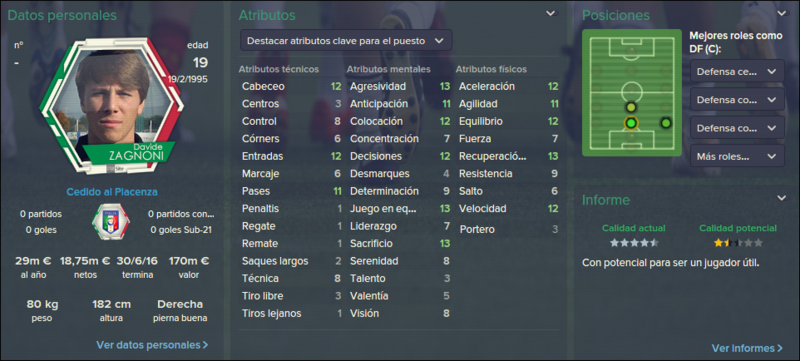This screenshot has width=800, height=361.
Task: Click the Italy national team badge
Action: [x=111, y=222]
